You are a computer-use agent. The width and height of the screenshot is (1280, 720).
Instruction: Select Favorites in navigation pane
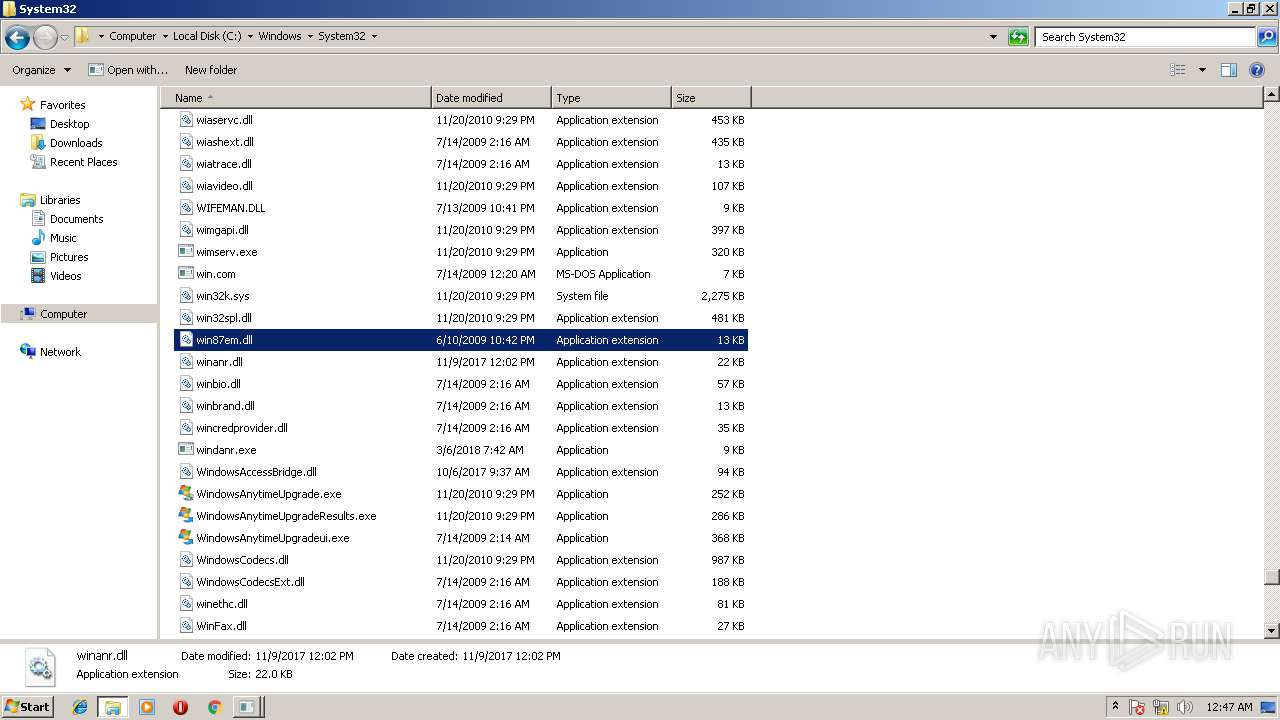tap(62, 105)
